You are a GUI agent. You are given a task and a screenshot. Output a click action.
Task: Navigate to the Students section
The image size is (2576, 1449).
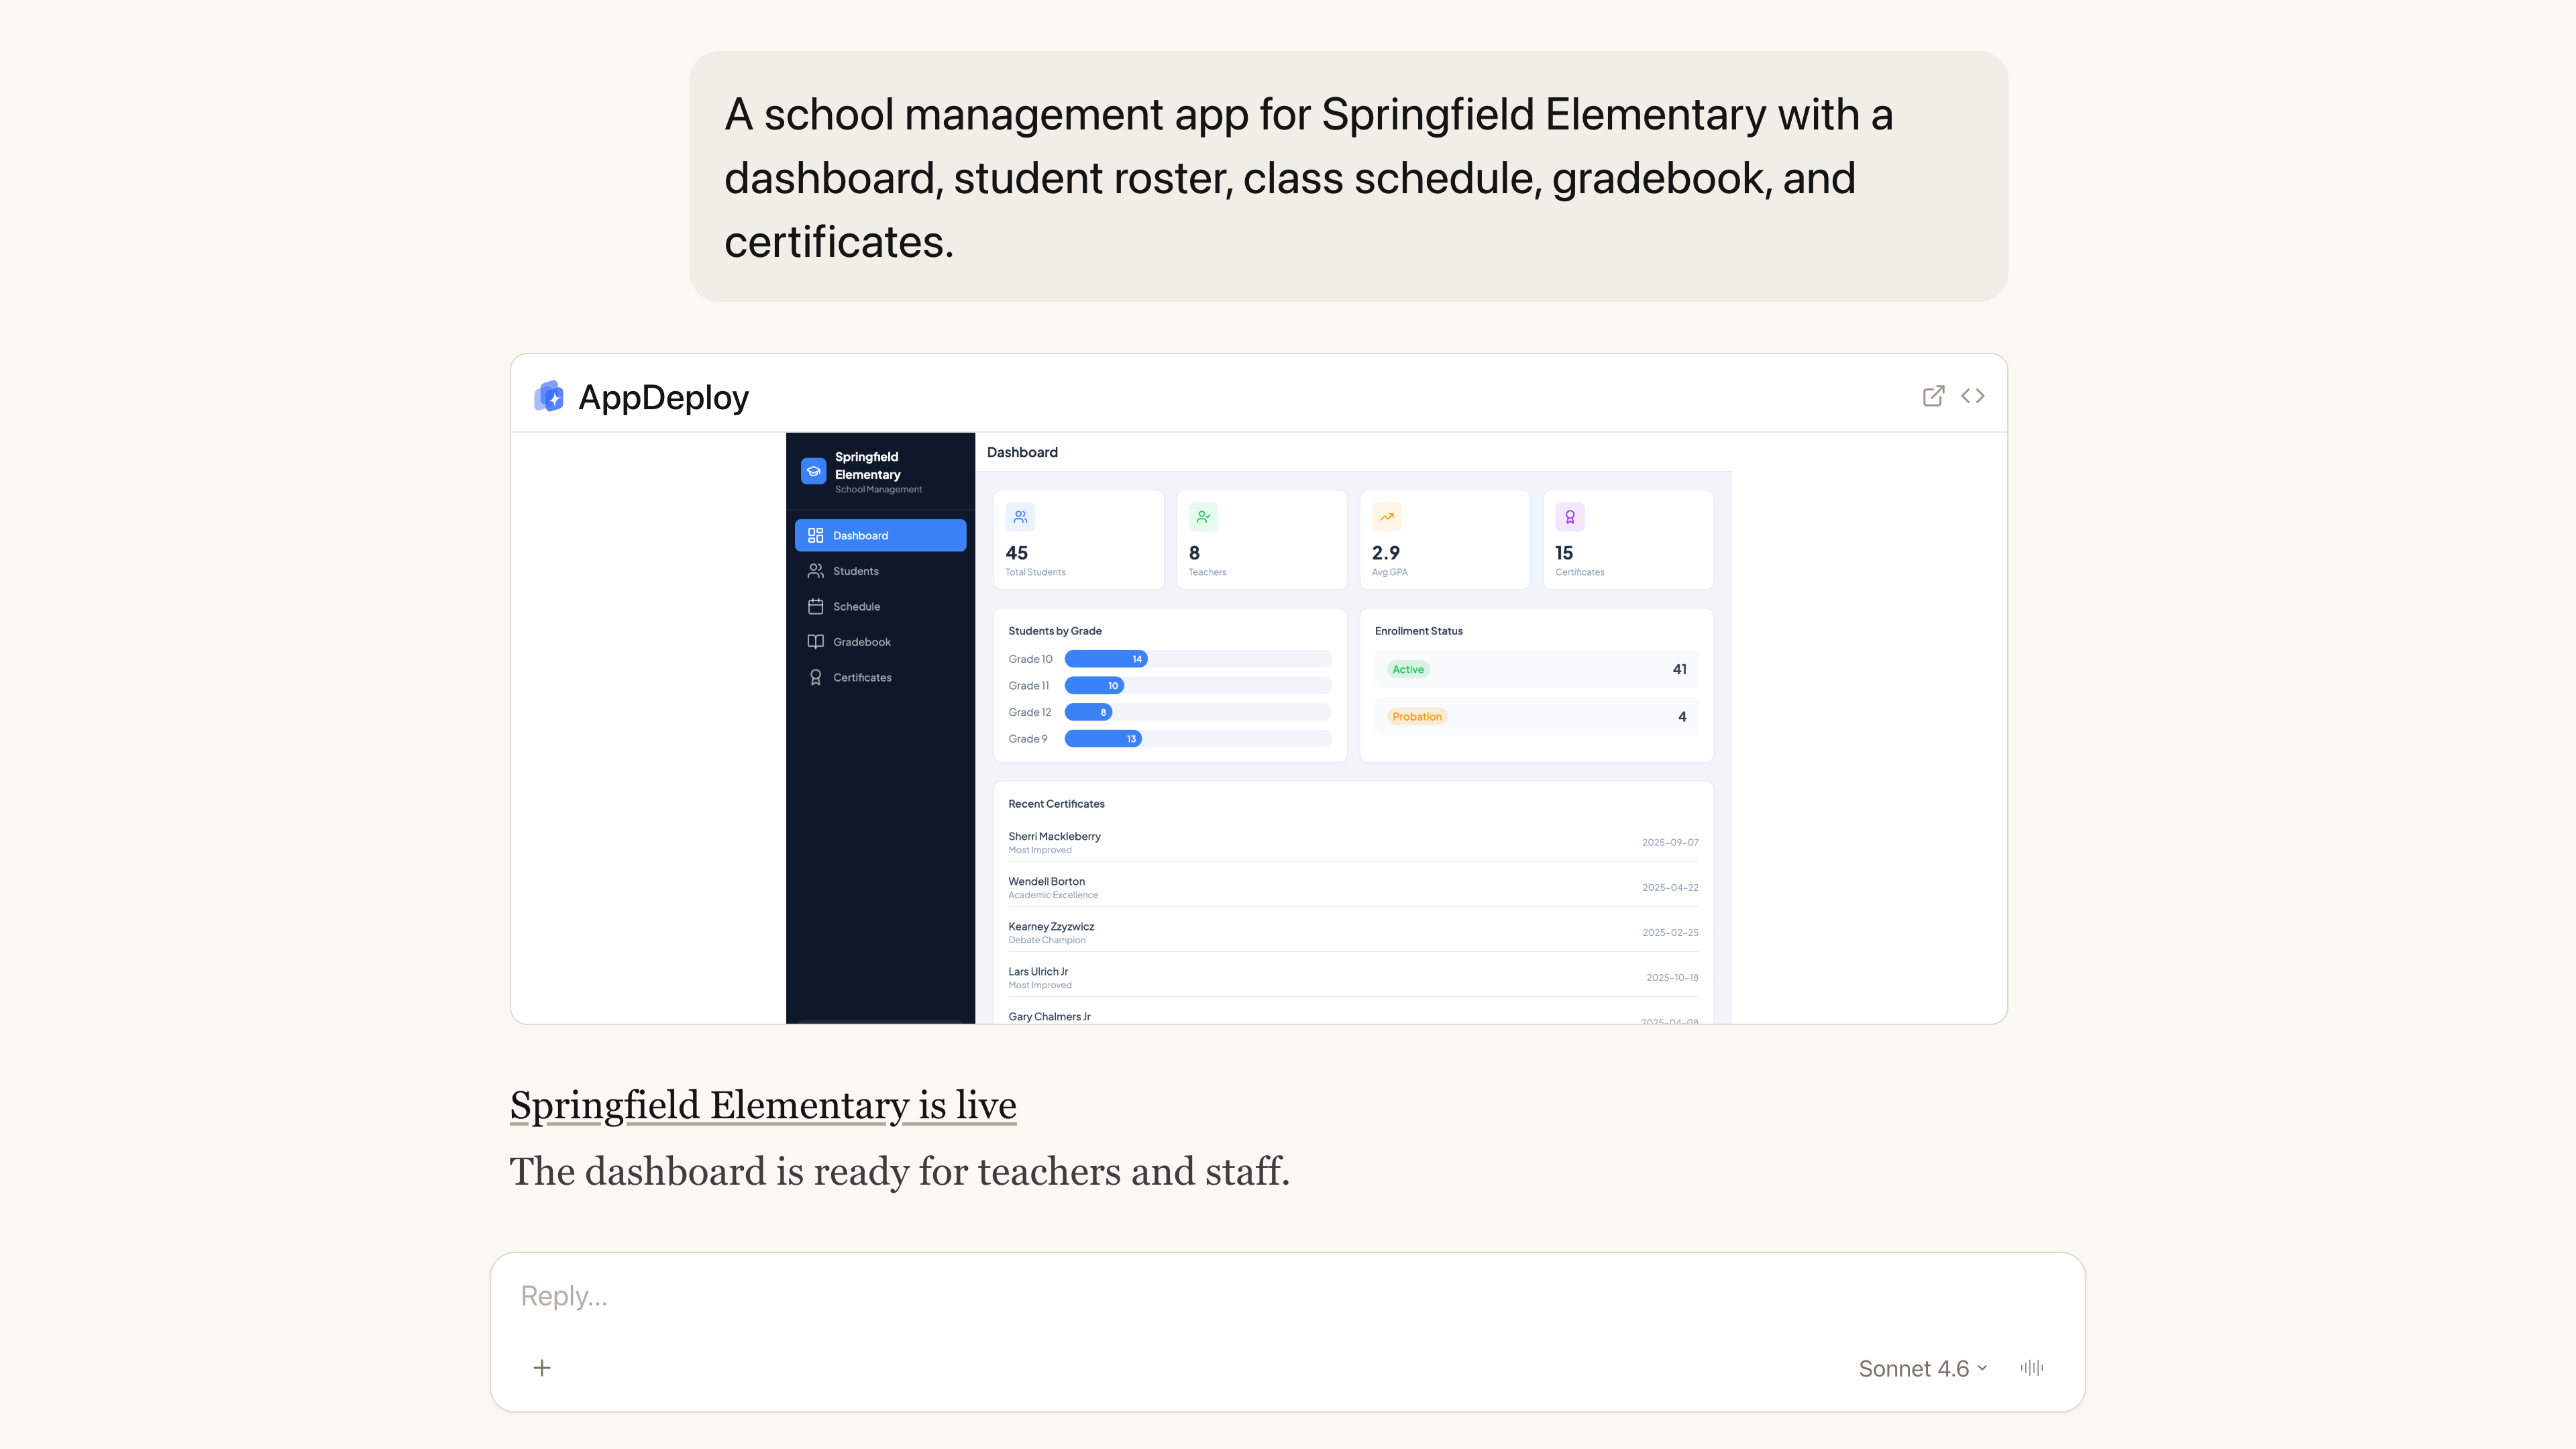856,571
